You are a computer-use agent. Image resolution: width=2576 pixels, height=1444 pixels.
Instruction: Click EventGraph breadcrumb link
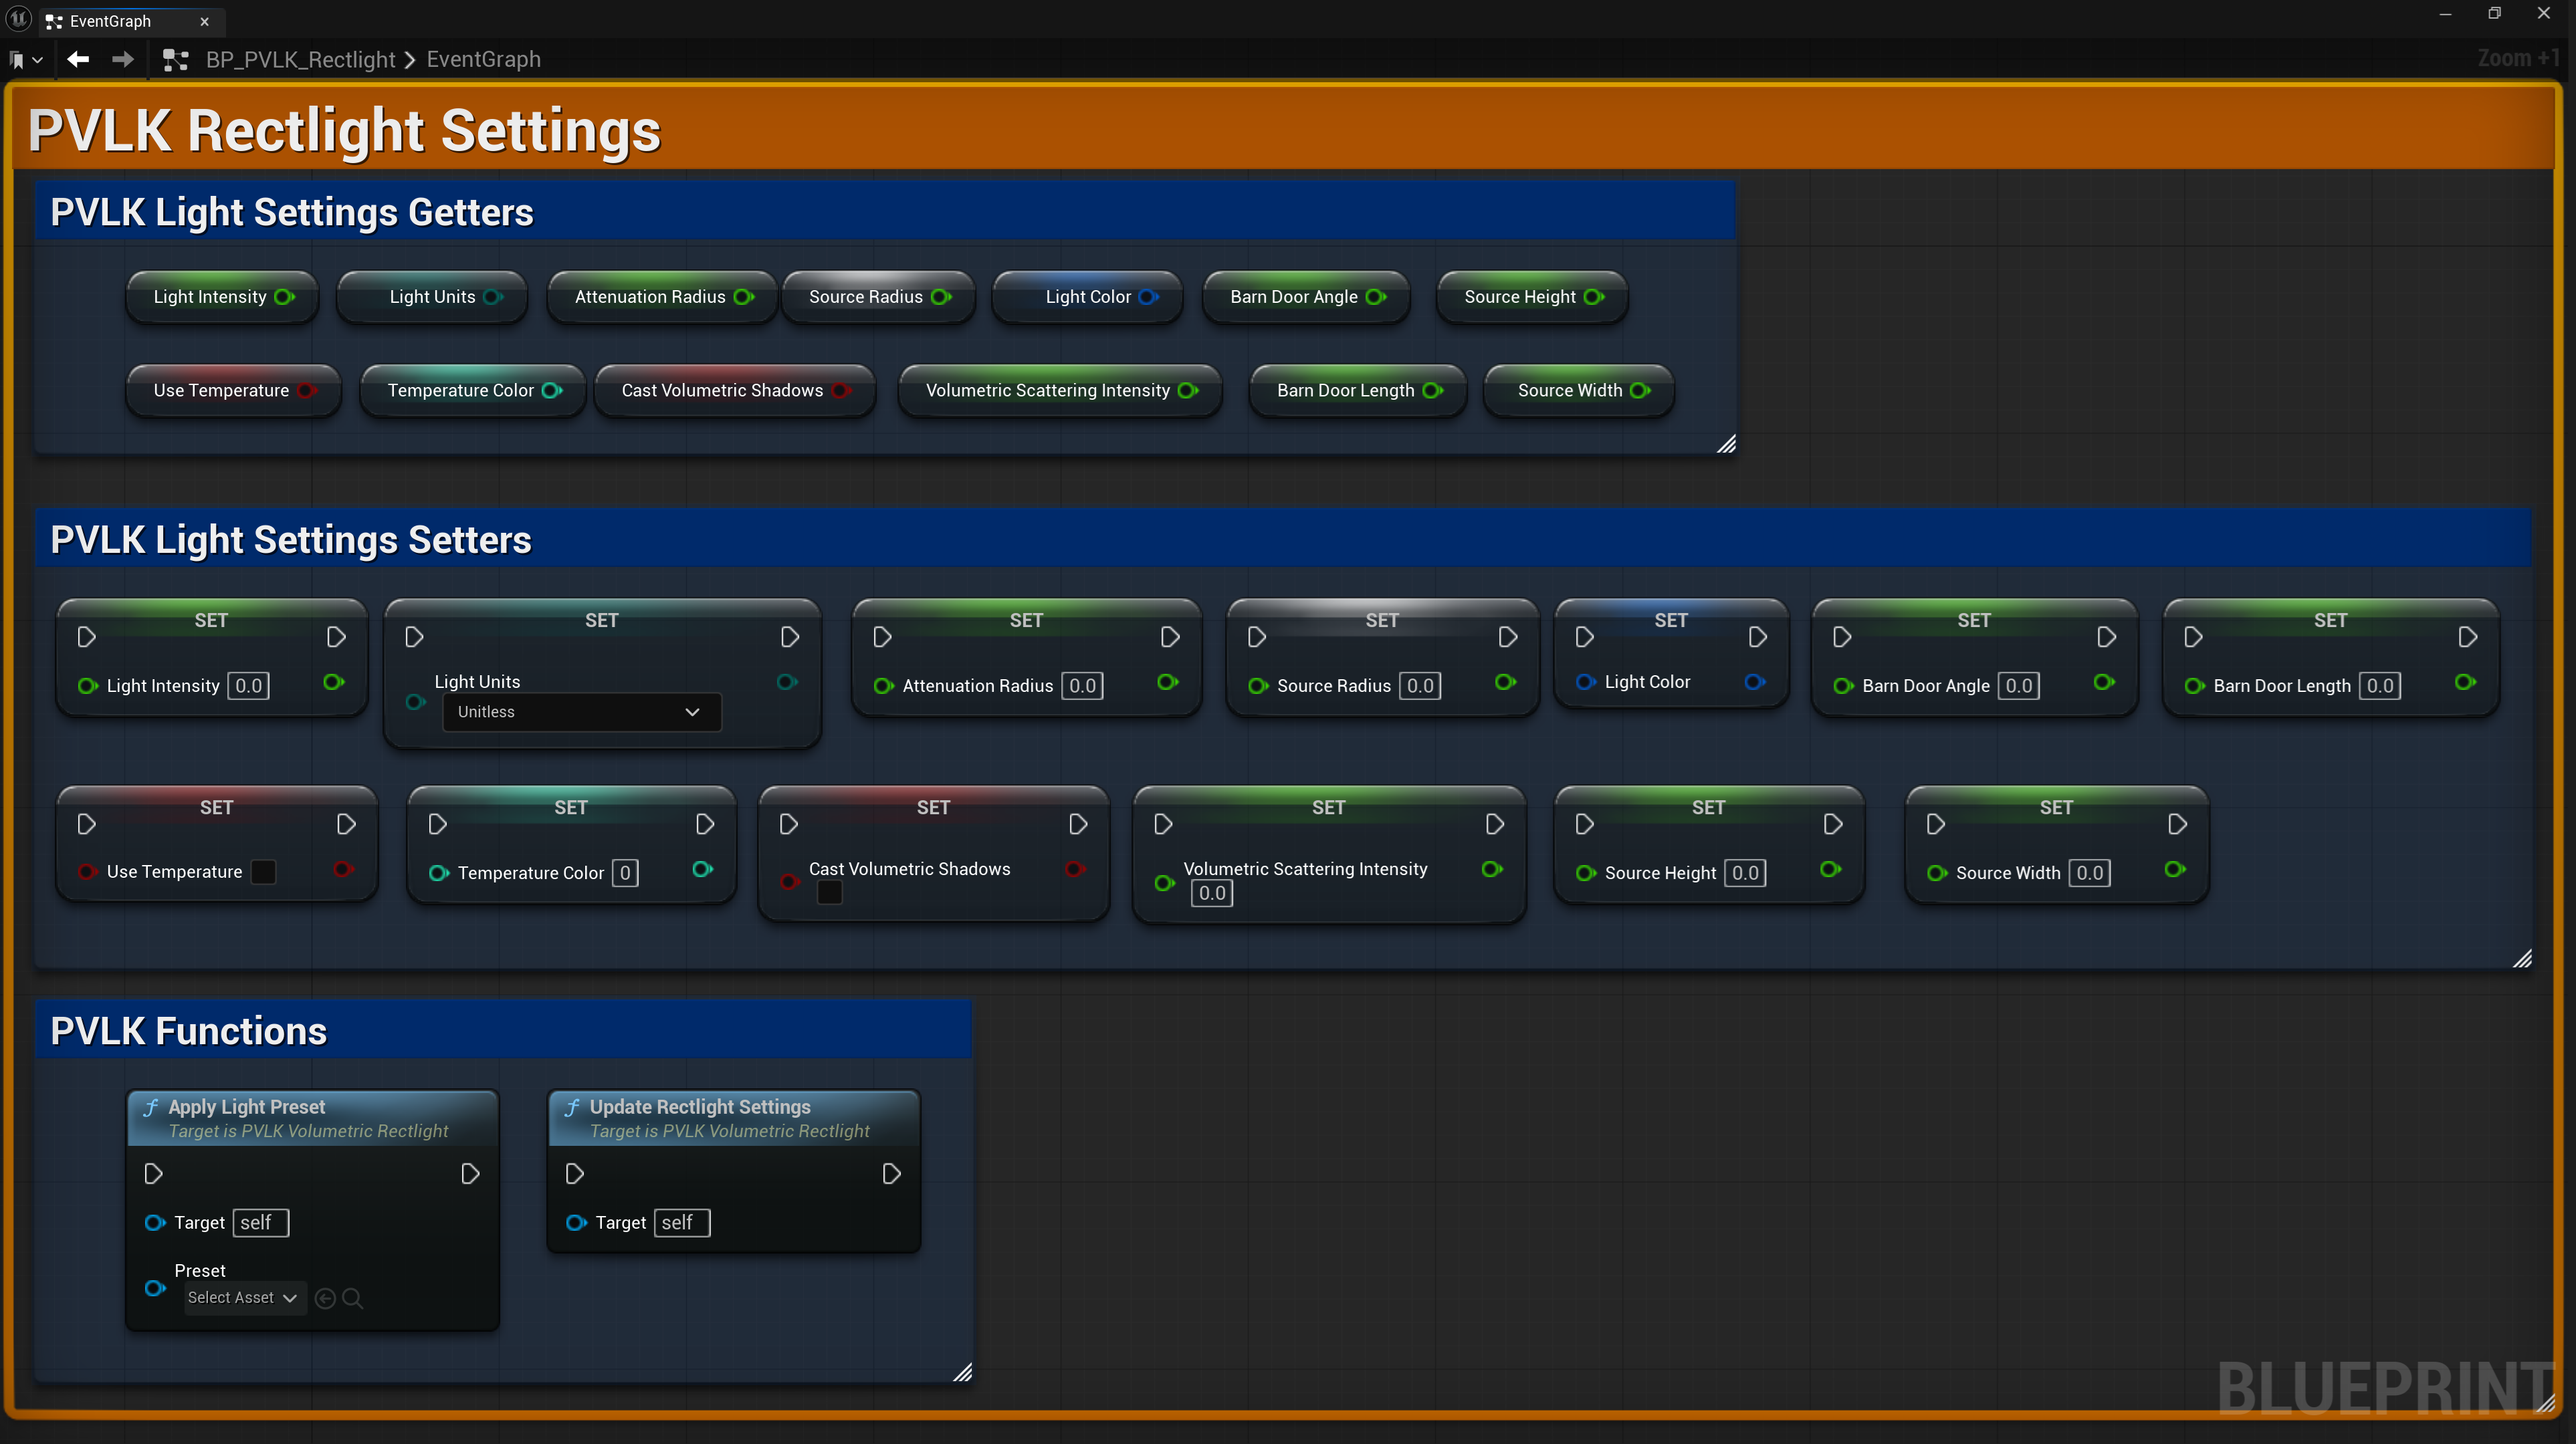tap(484, 60)
